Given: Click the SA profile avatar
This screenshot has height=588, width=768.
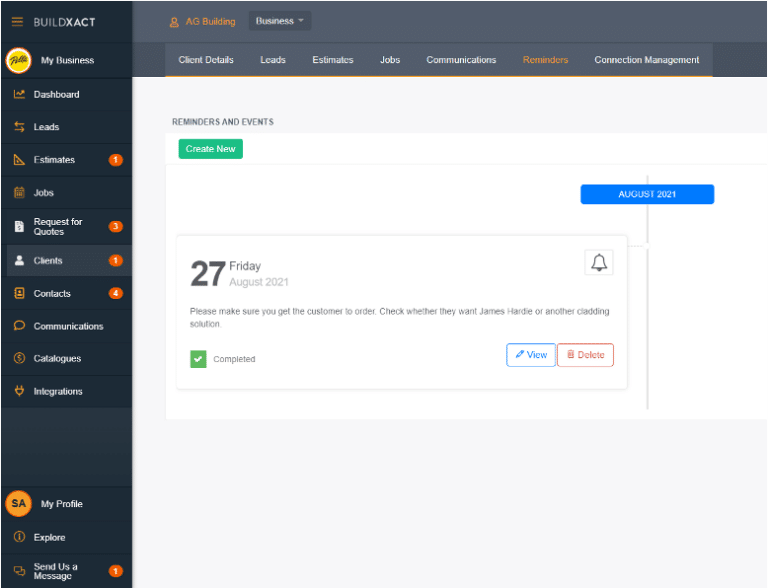Looking at the screenshot, I should click(x=19, y=504).
